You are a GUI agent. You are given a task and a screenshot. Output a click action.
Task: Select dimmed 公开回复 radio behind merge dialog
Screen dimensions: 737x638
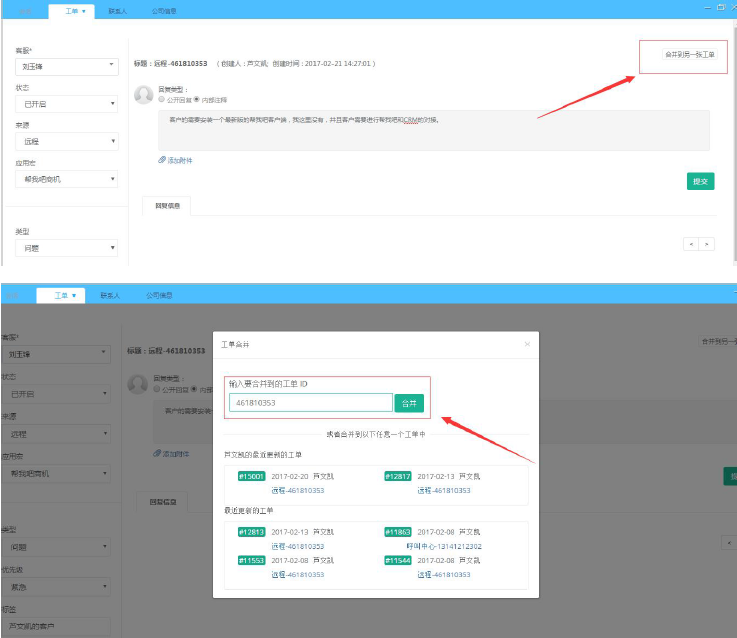[157, 389]
